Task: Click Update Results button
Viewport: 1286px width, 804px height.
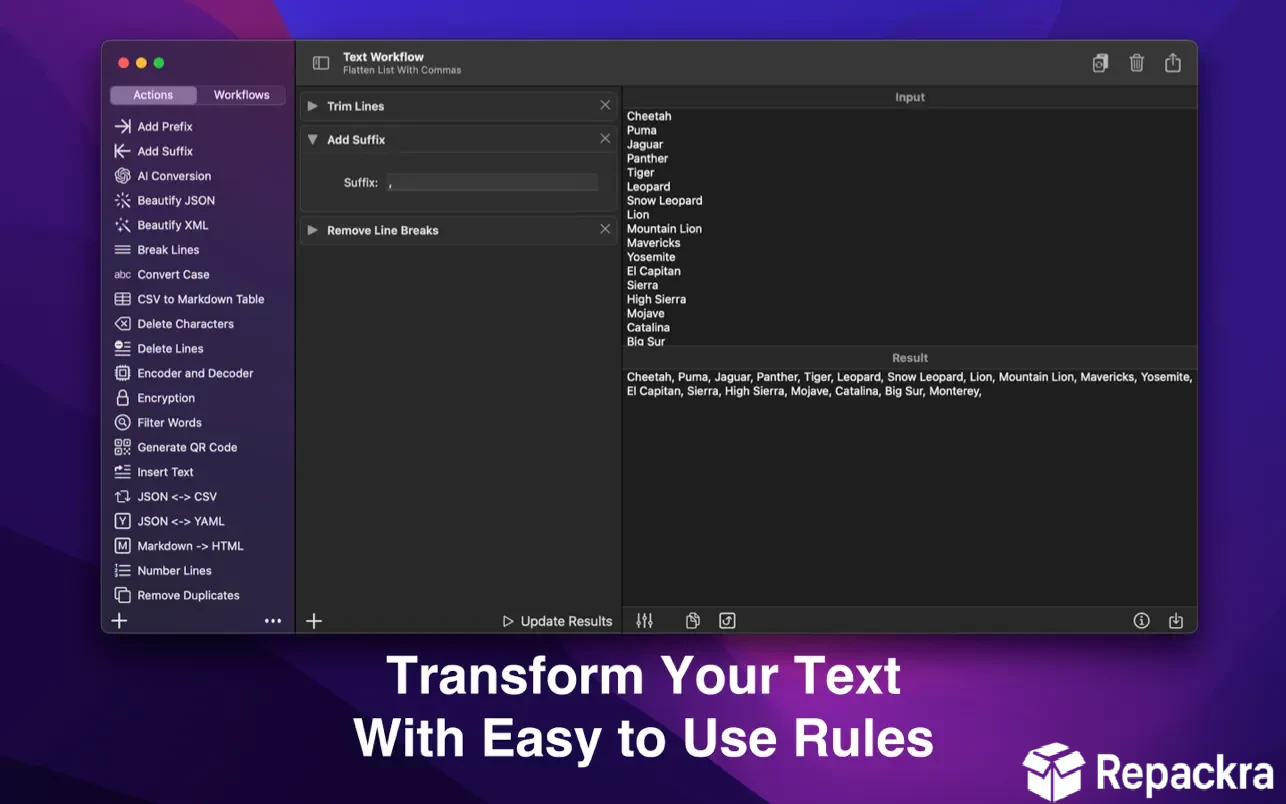Action: 557,621
